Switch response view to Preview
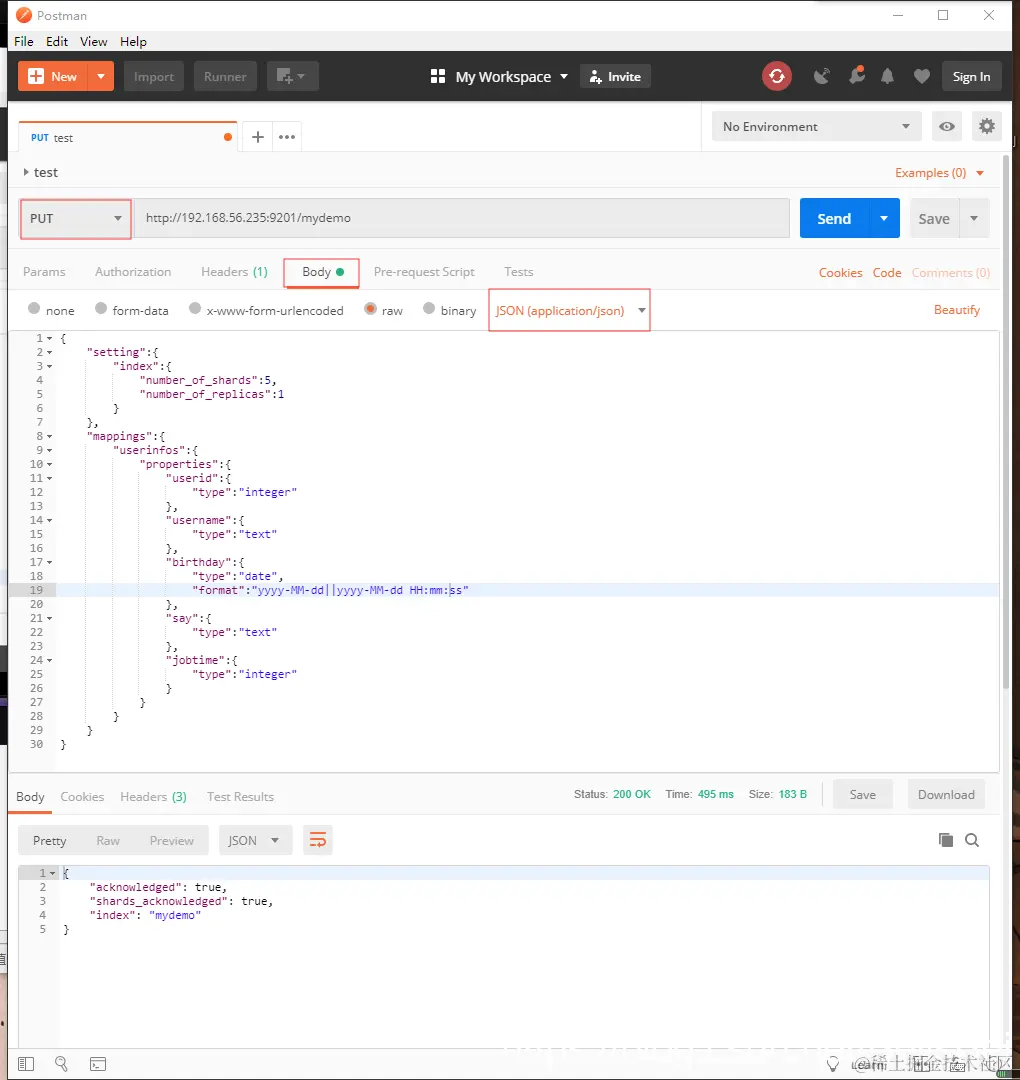 pyautogui.click(x=171, y=840)
